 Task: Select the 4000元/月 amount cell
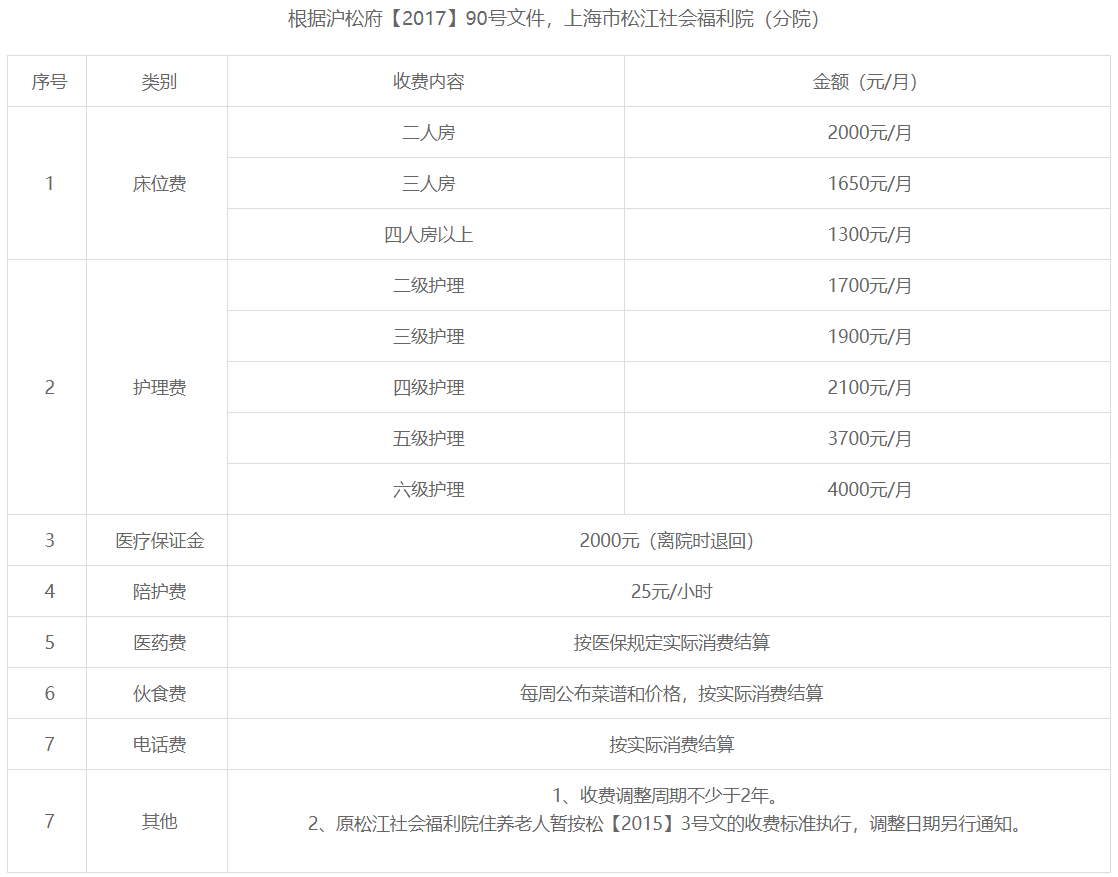tap(867, 489)
